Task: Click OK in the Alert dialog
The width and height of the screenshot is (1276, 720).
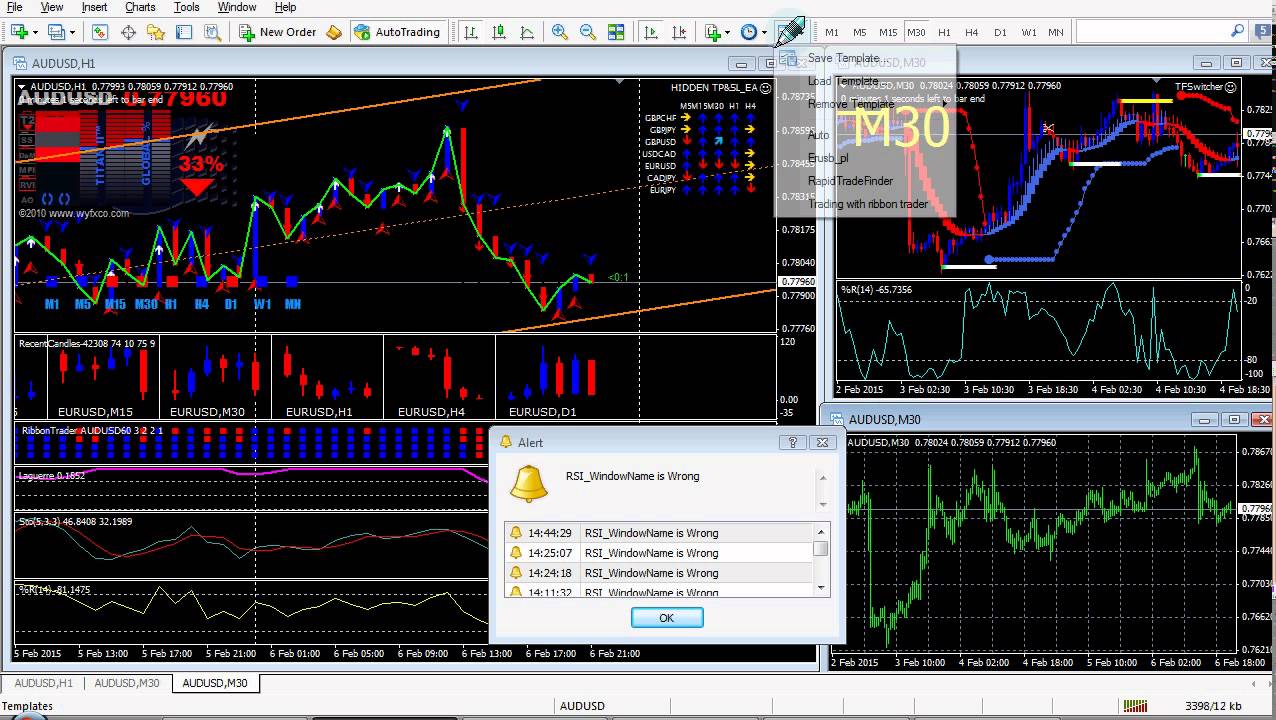Action: [667, 618]
